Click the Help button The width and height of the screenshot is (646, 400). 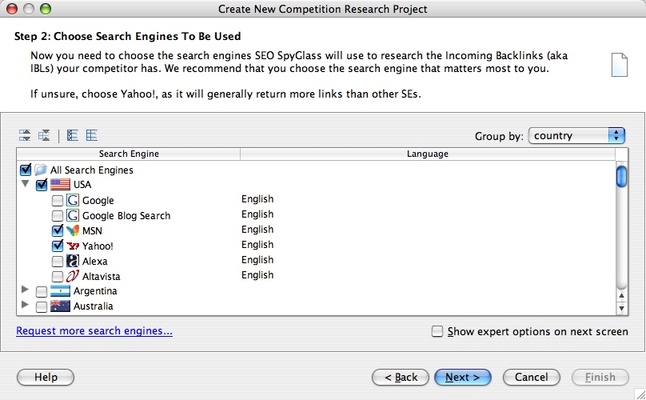tap(45, 377)
